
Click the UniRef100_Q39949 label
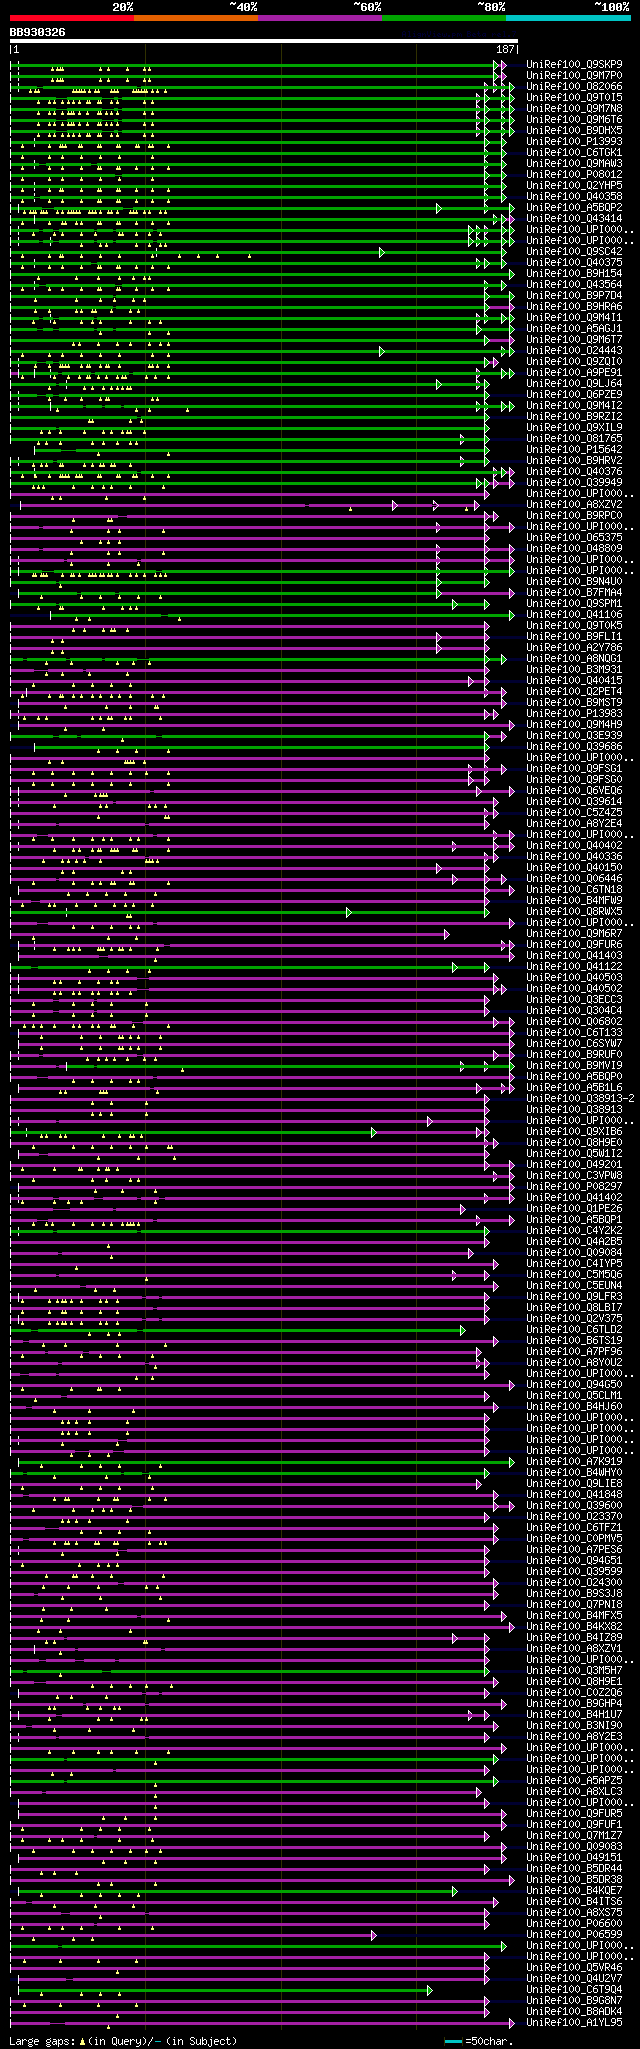click(x=574, y=482)
